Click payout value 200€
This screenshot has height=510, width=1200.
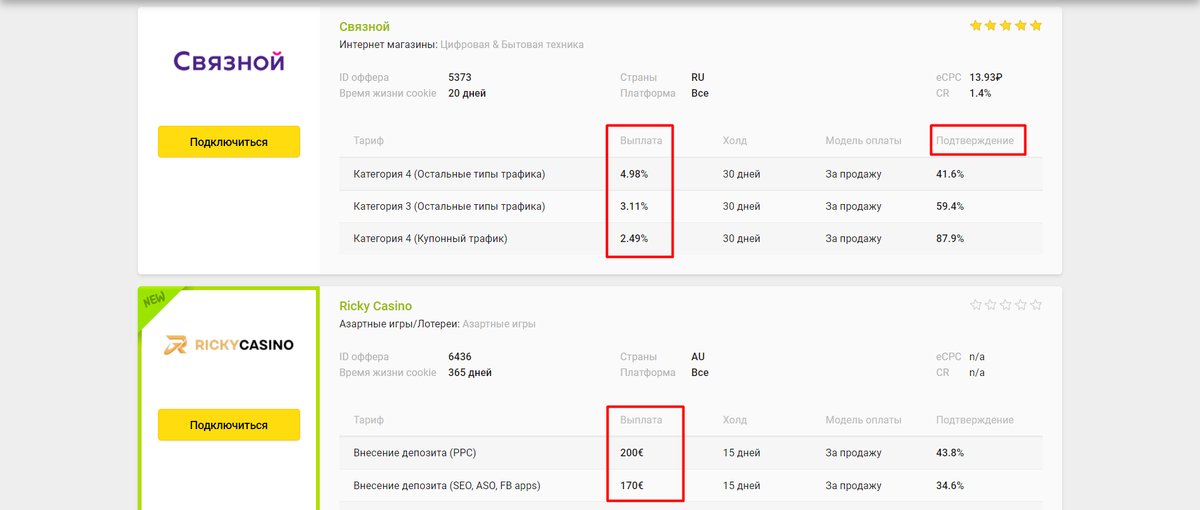pyautogui.click(x=632, y=453)
